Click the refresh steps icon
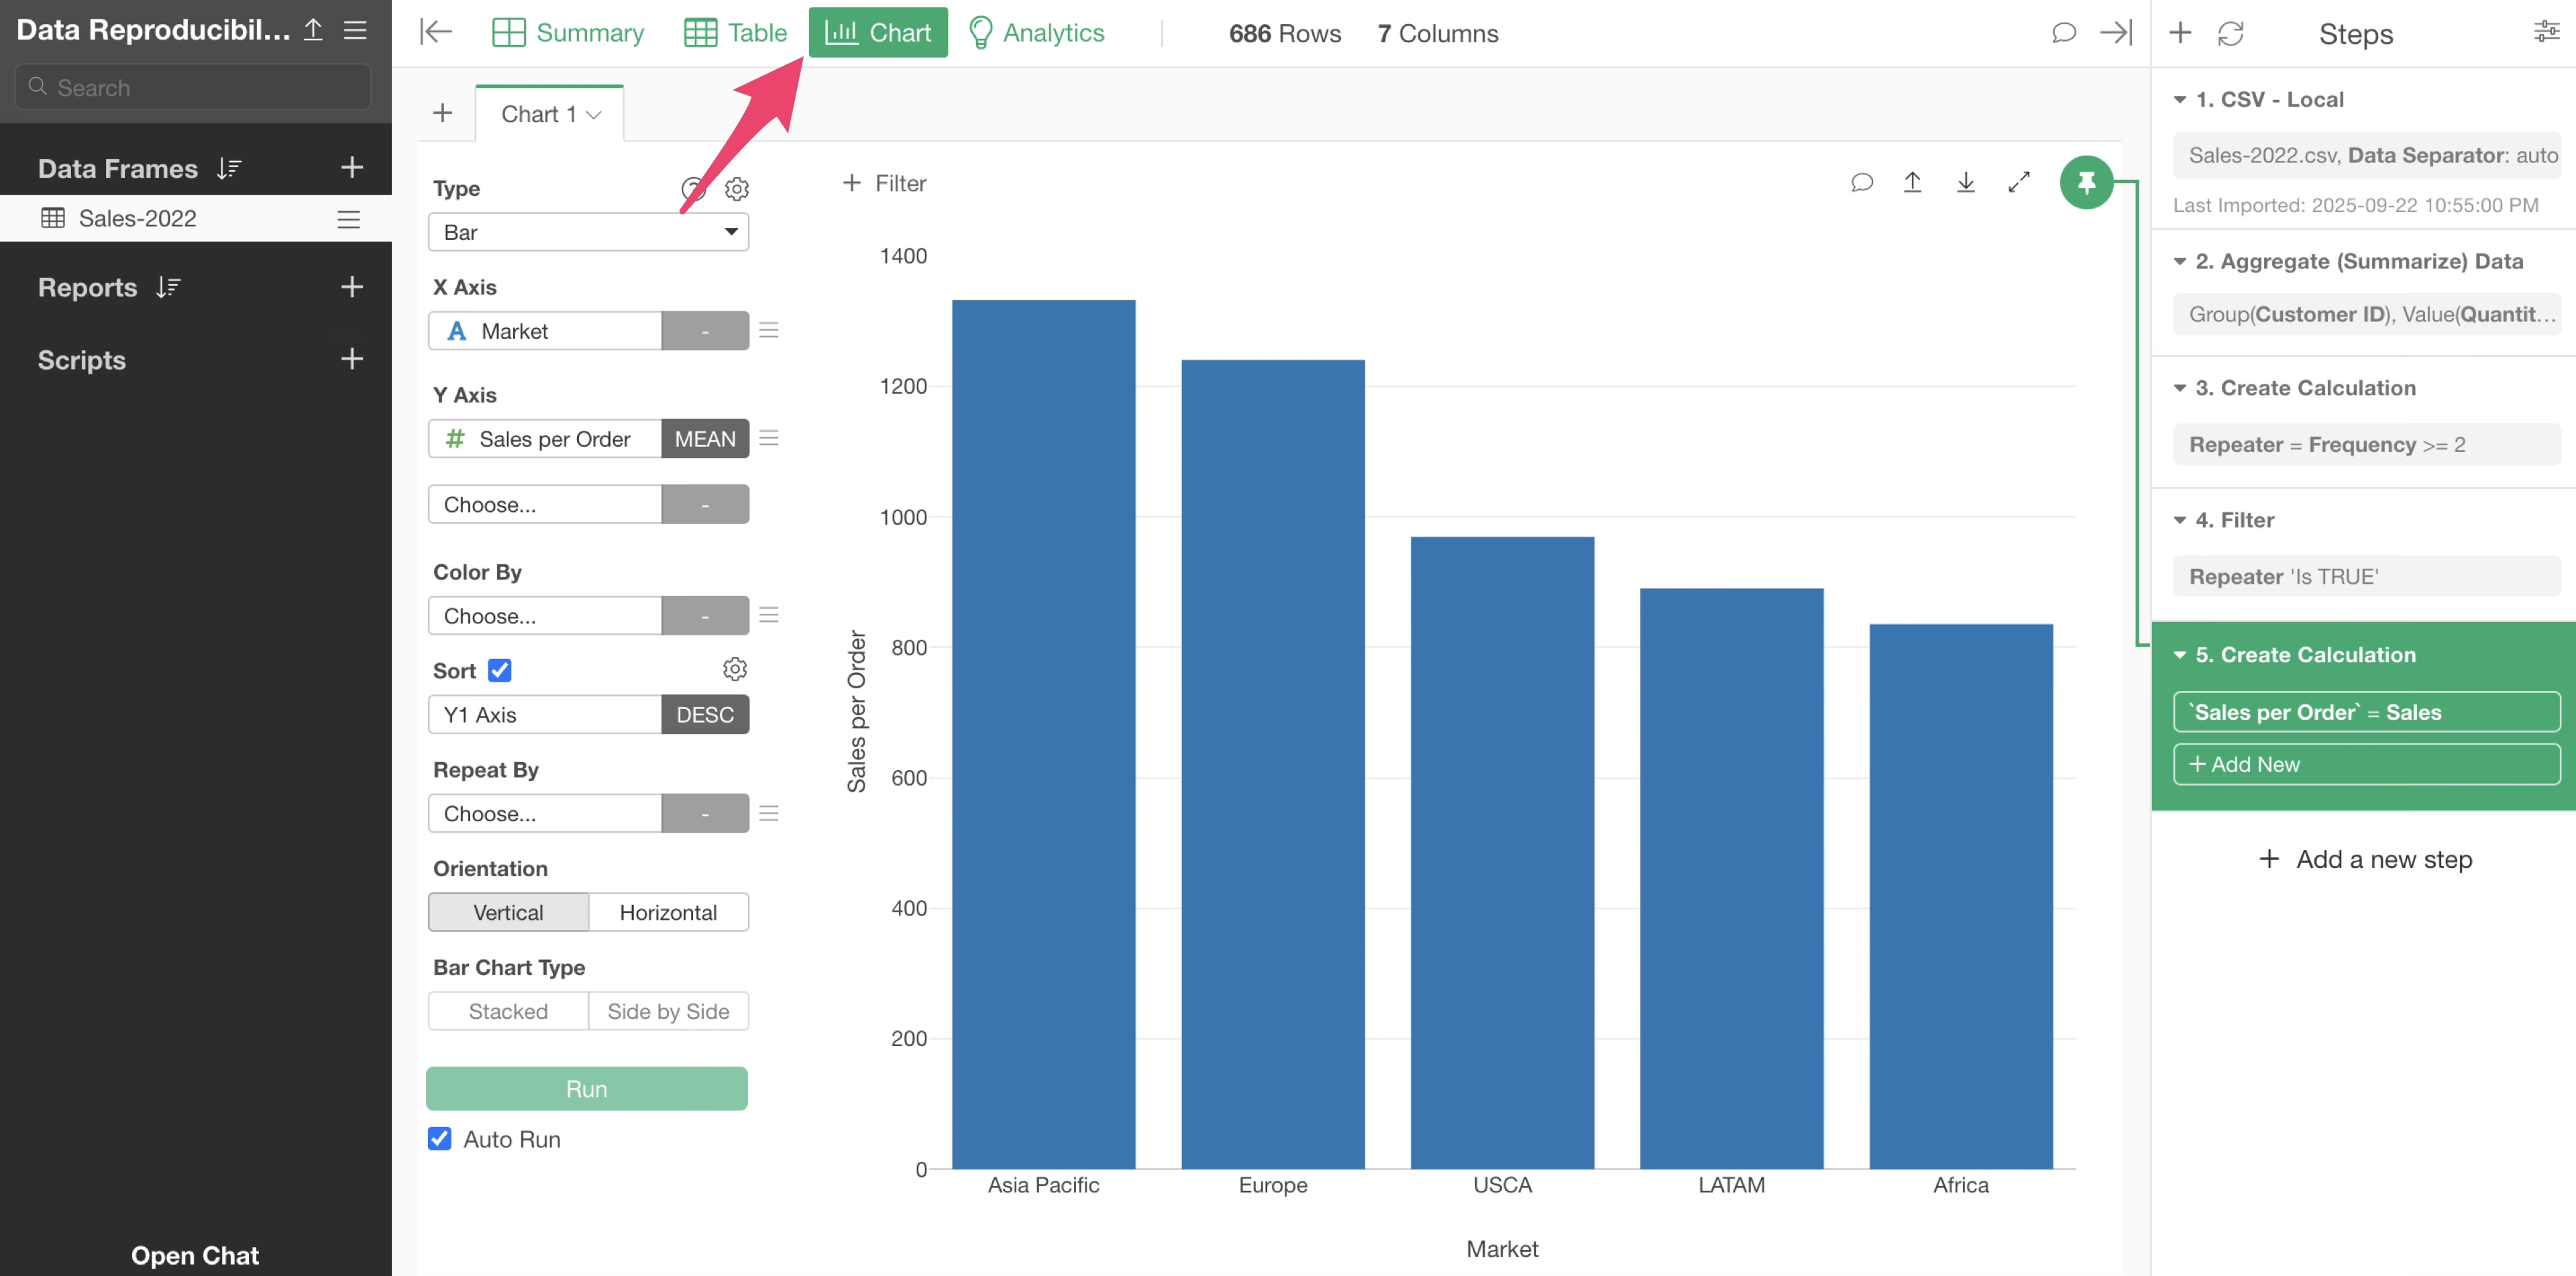Screen dimensions: 2576x1276 click(x=2230, y=33)
